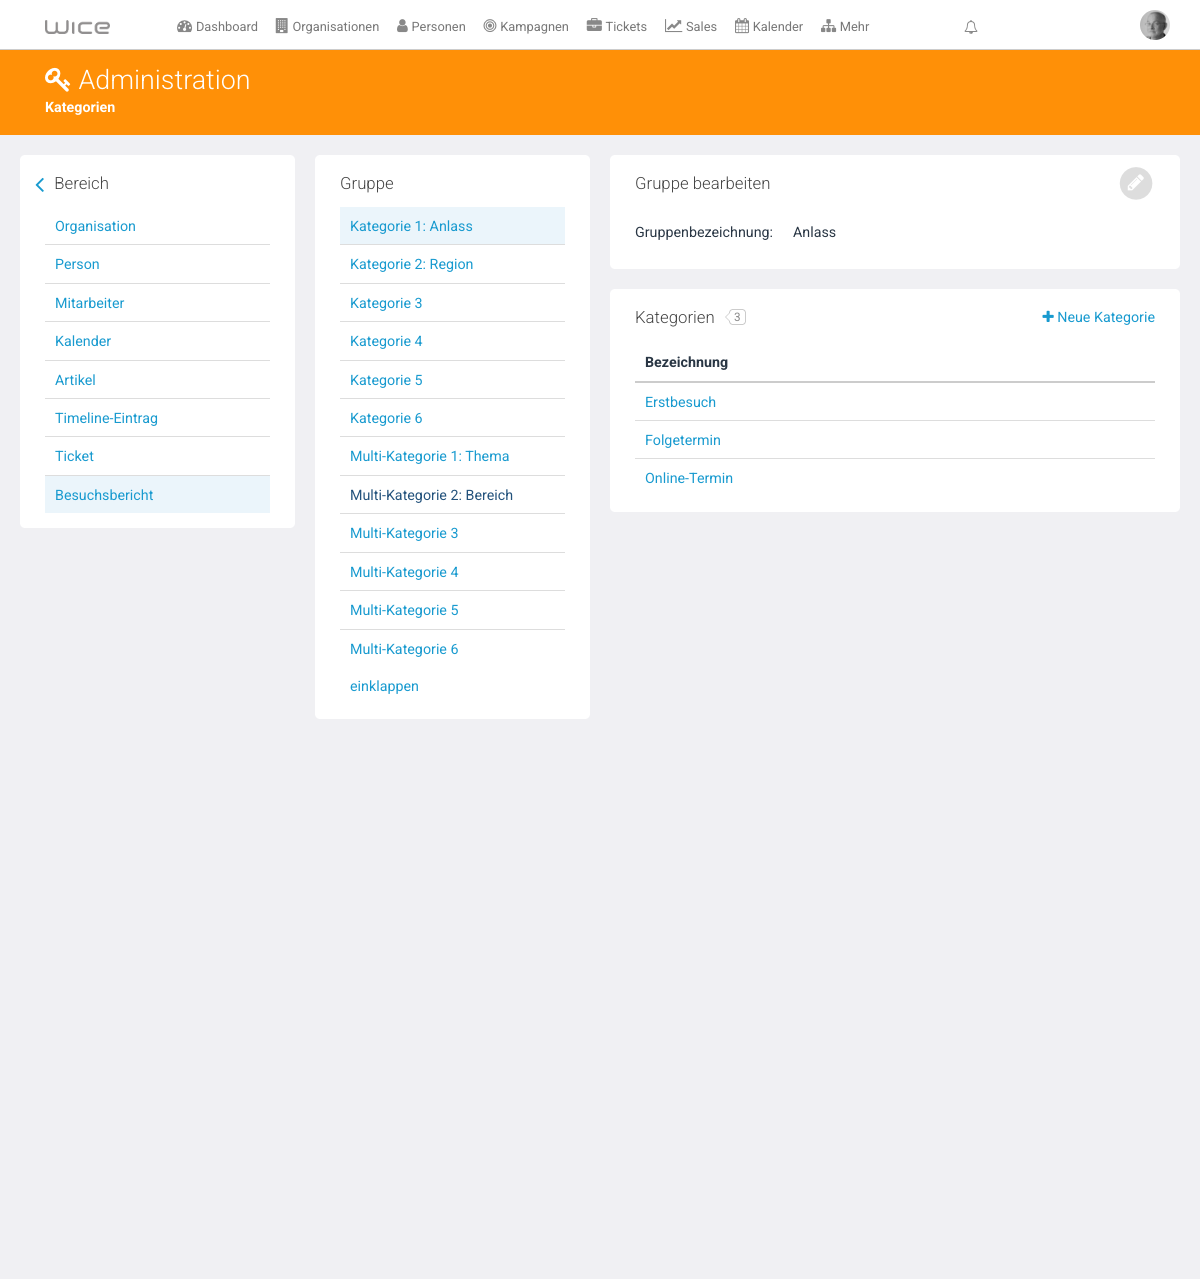
Task: Expand the Mehr menu
Action: pos(845,27)
